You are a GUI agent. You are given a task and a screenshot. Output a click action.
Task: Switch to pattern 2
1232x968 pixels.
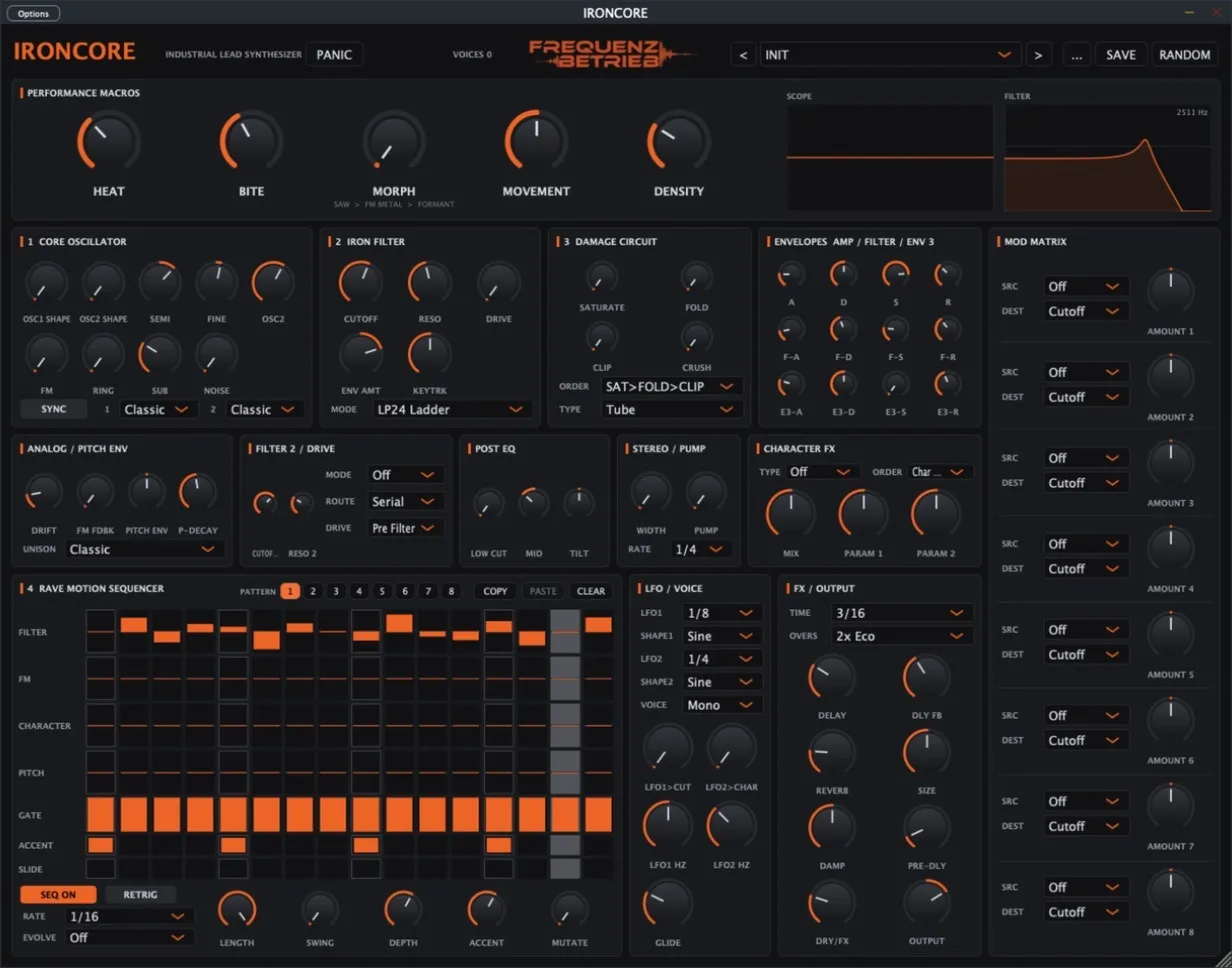[x=313, y=590]
